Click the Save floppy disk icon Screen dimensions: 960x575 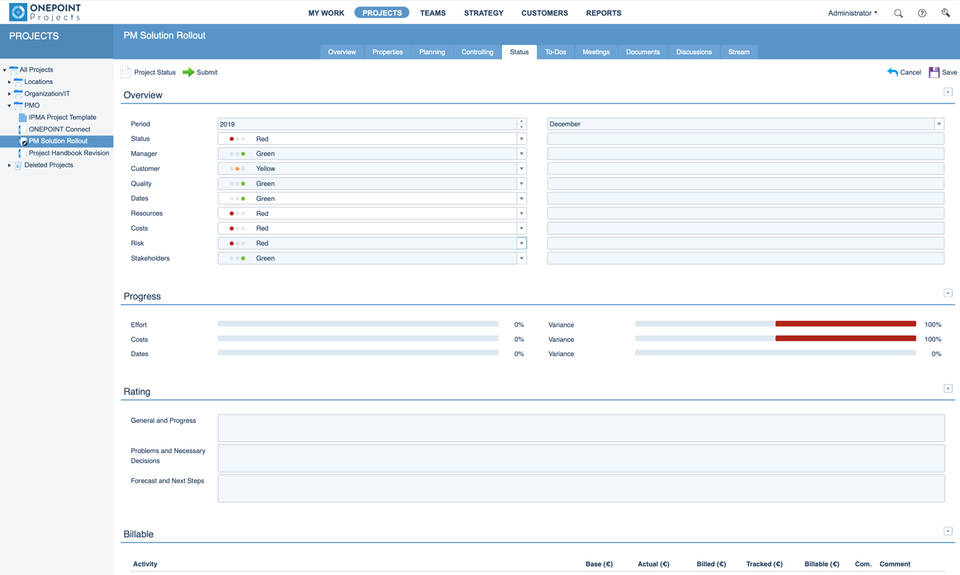(x=934, y=72)
